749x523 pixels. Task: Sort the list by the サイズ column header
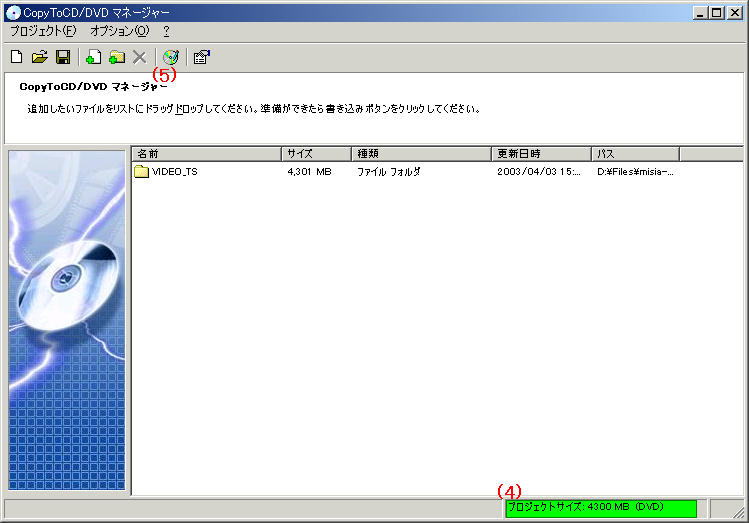click(x=317, y=154)
